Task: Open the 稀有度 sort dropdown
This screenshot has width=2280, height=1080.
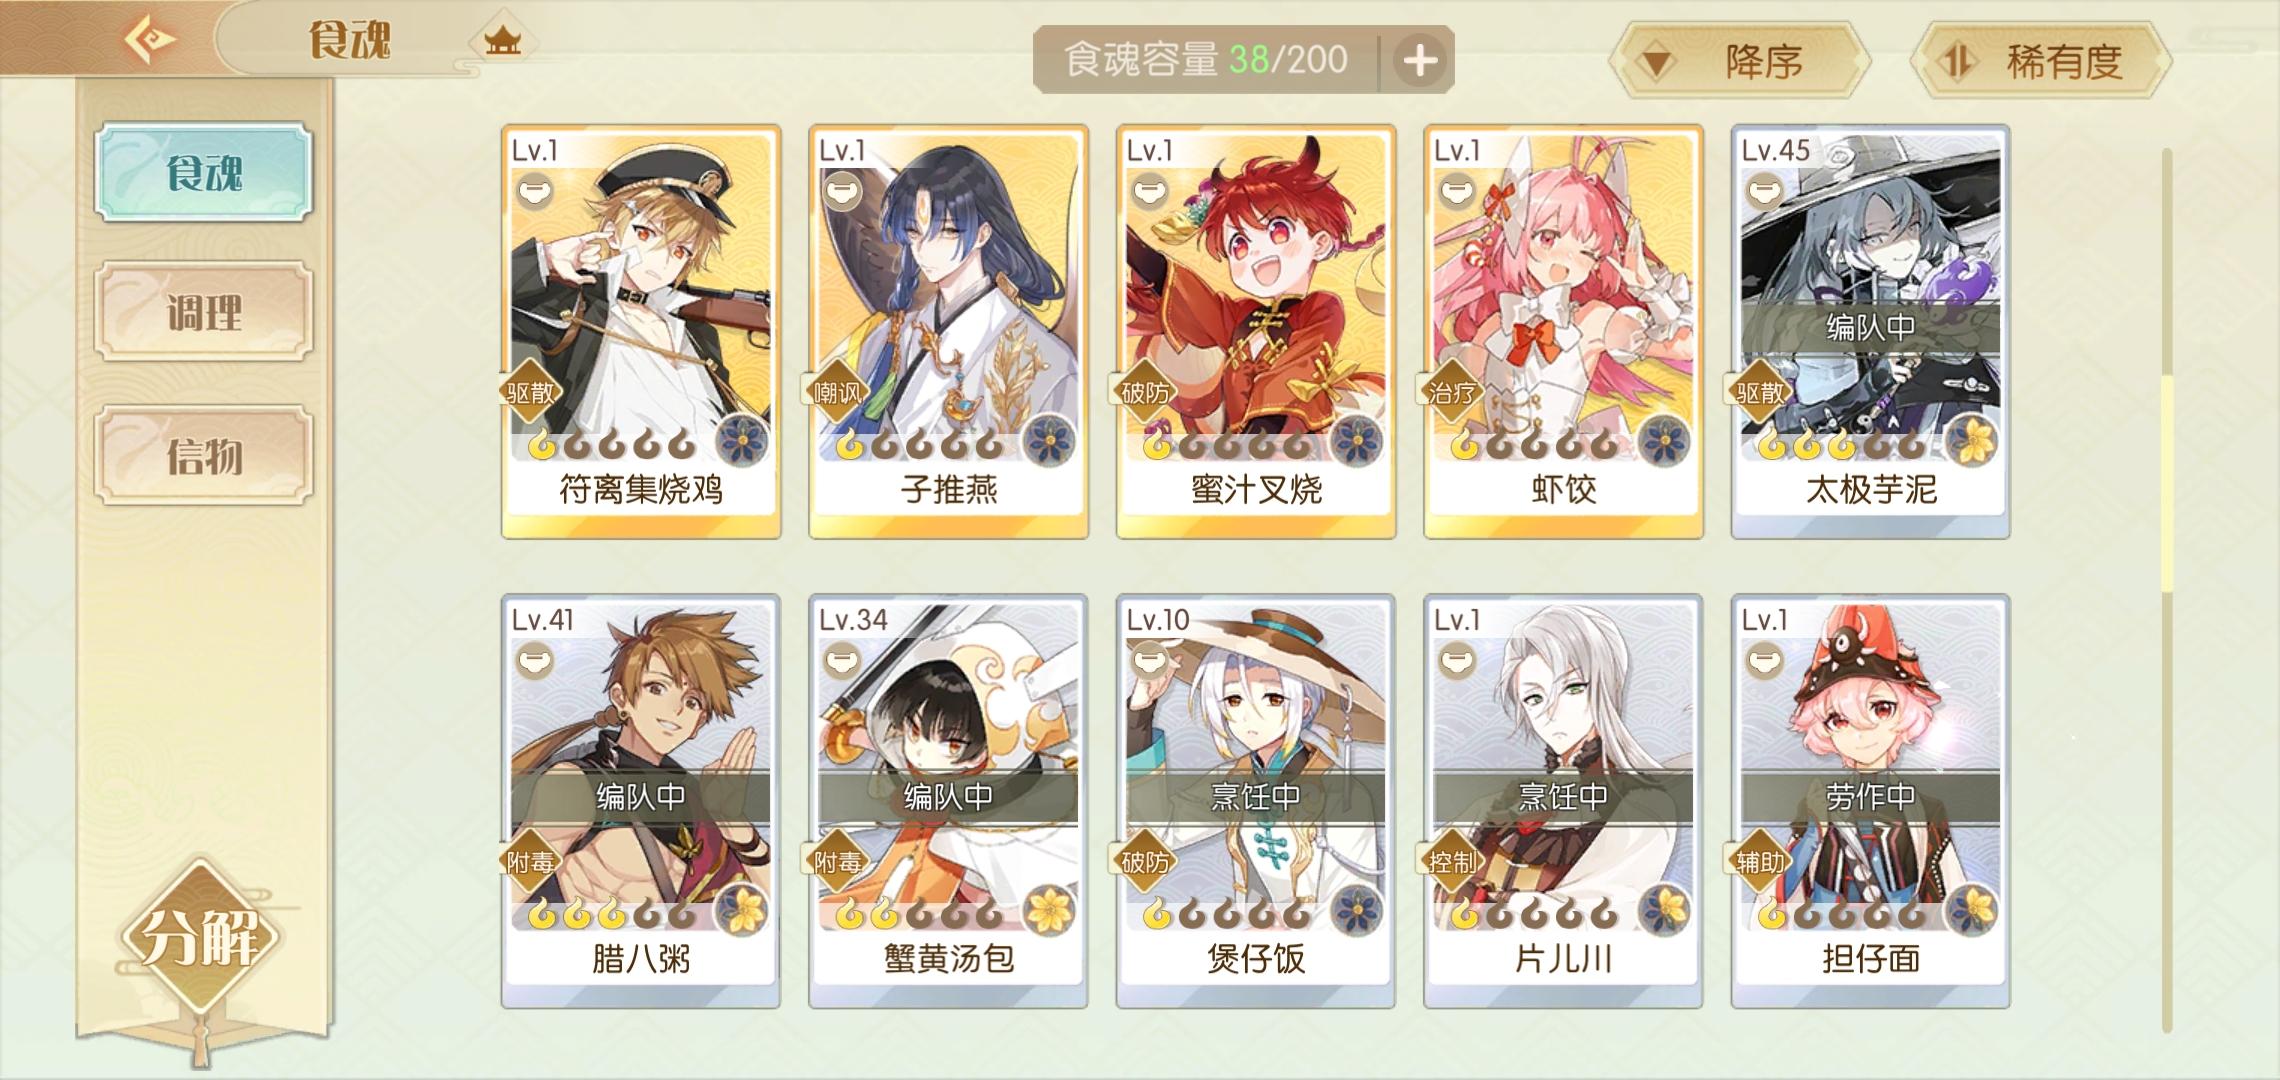Action: click(2040, 62)
